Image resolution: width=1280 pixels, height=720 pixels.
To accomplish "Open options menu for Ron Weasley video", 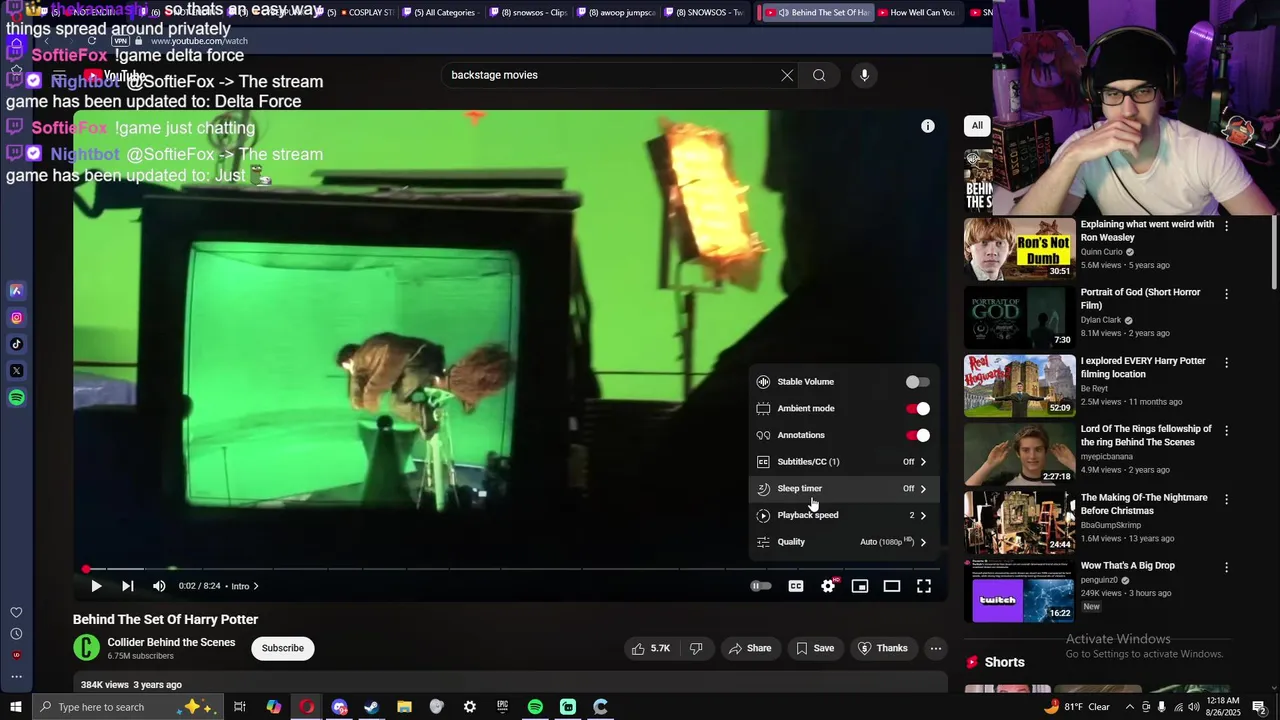I will coord(1226,226).
